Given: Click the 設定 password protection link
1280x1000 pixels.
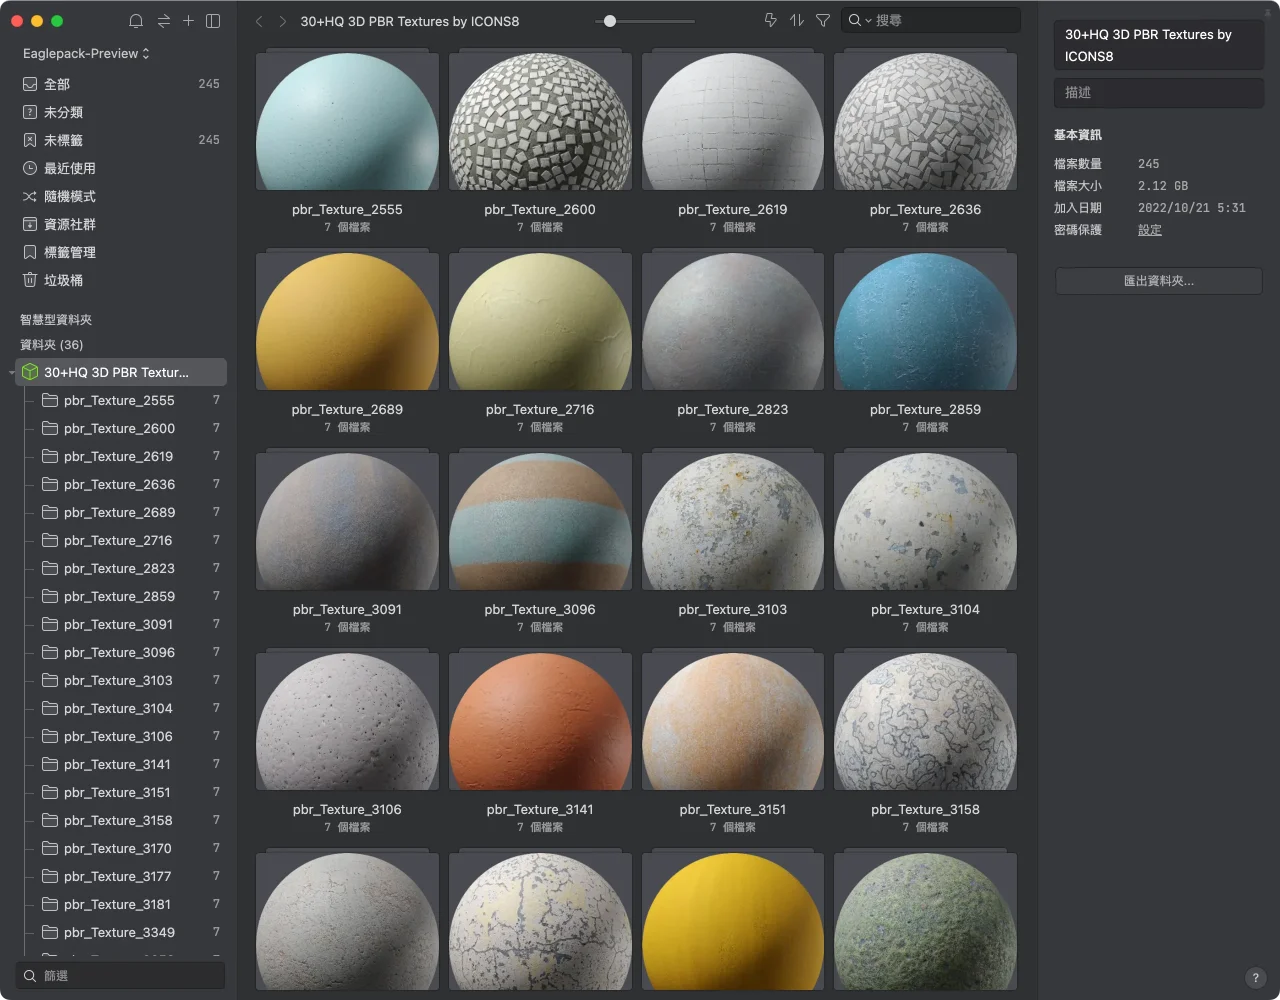Looking at the screenshot, I should click(1150, 230).
